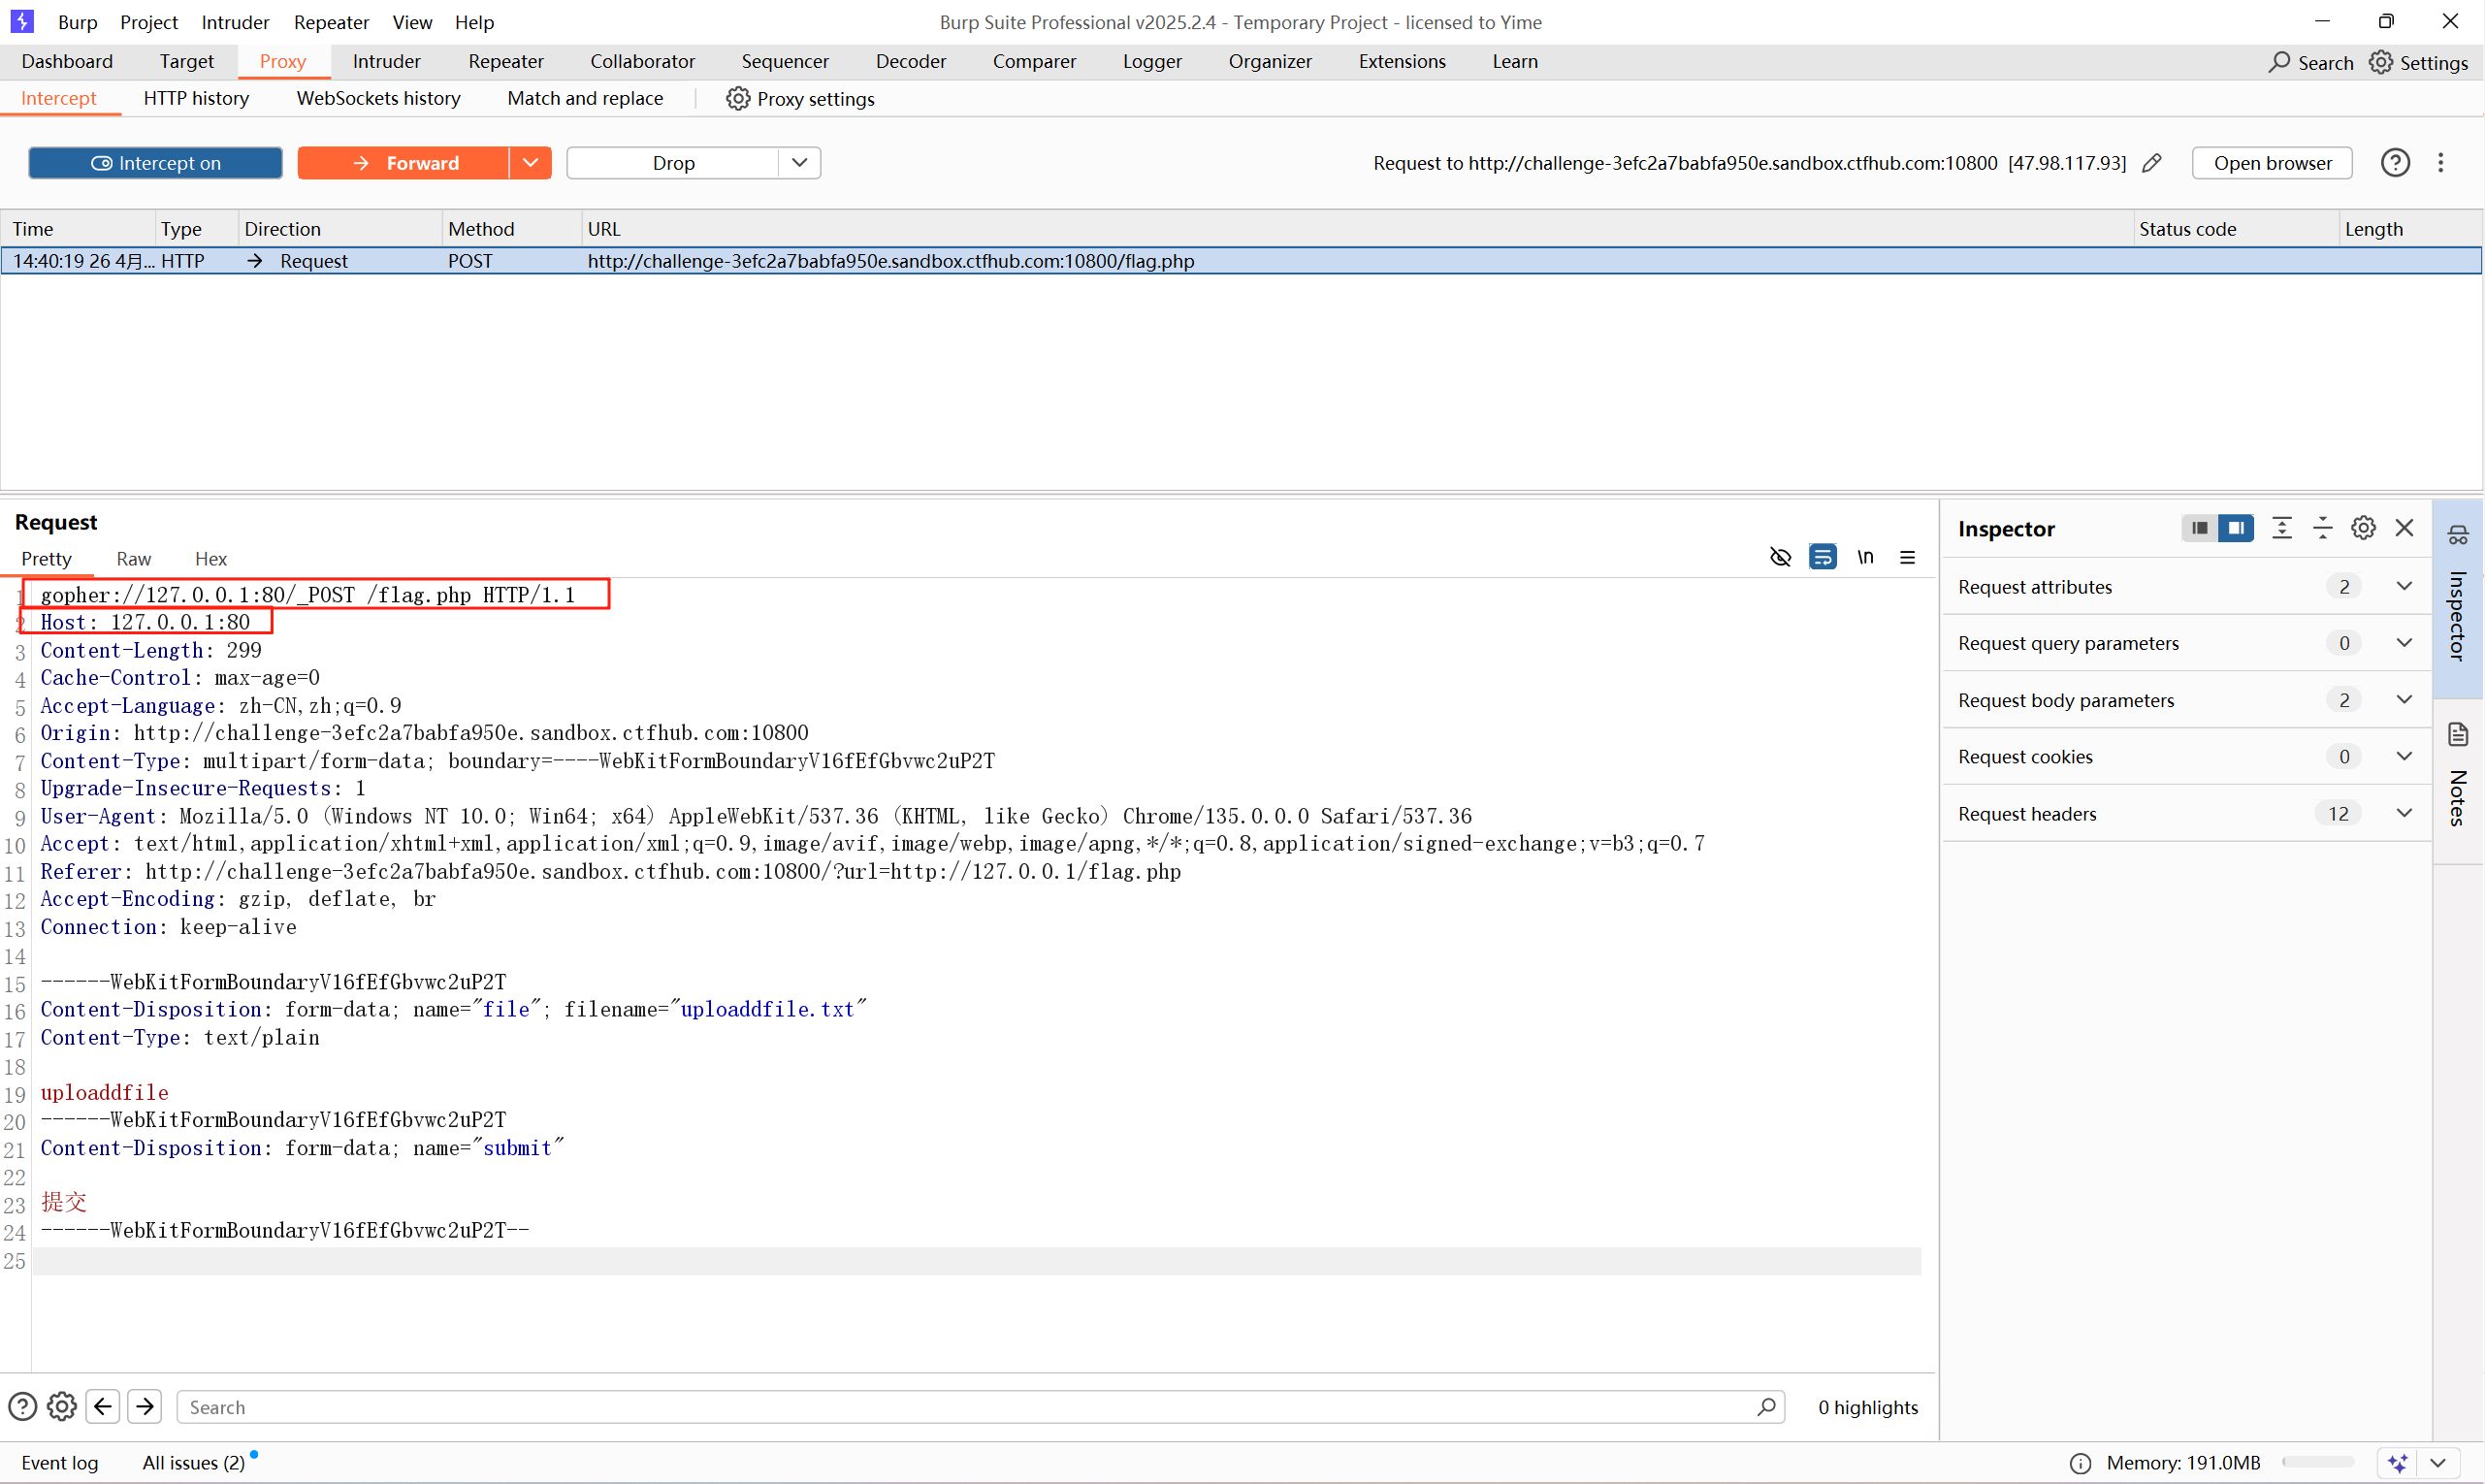Switch Inspector to left-side layout
Image resolution: width=2485 pixels, height=1484 pixels.
2199,528
